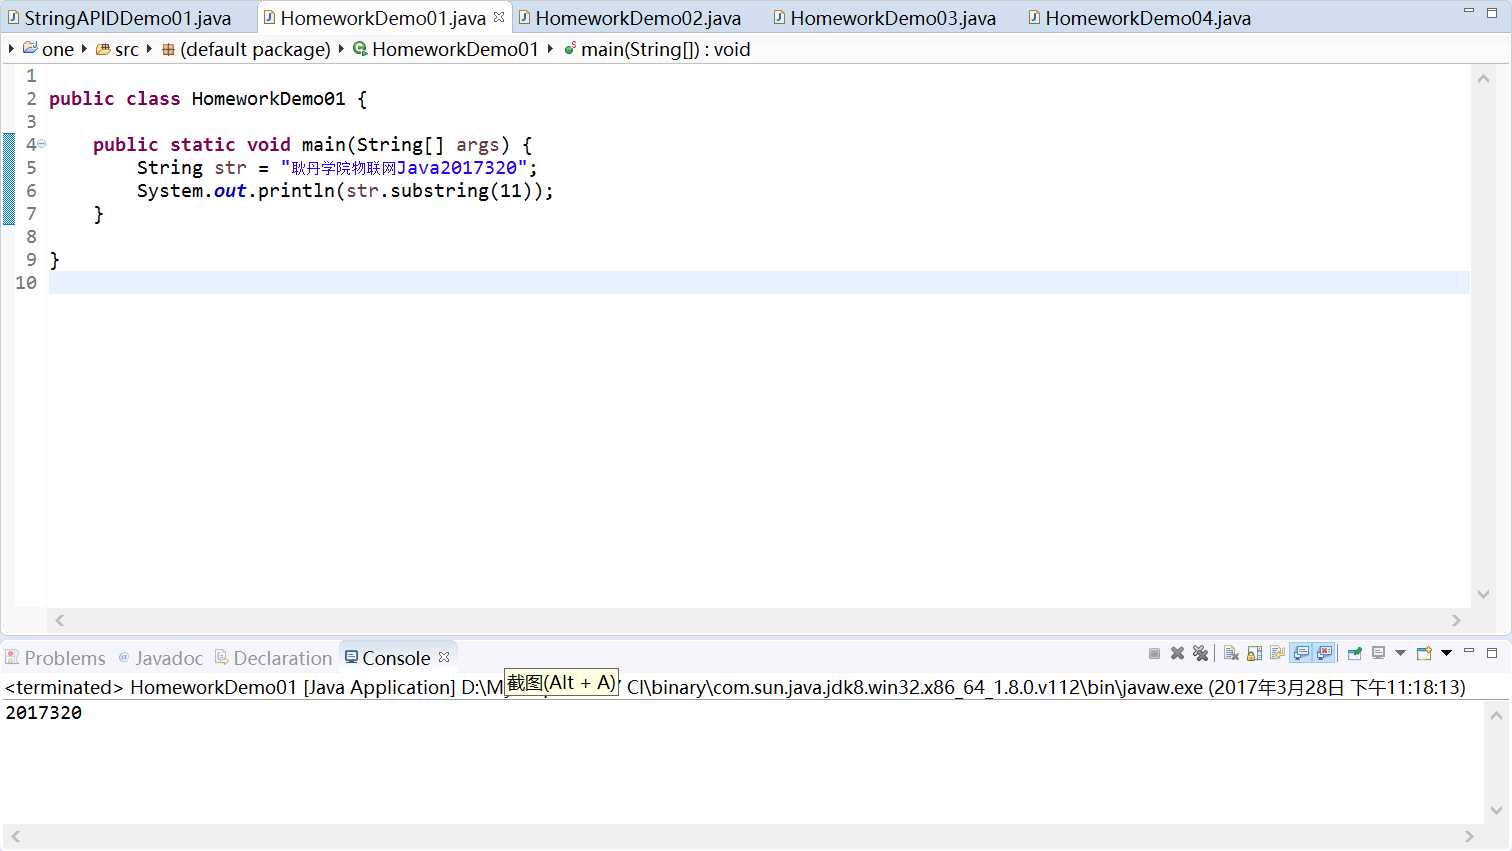Collapse main method fold marker at line 4
Image resolution: width=1512 pixels, height=851 pixels.
point(42,144)
